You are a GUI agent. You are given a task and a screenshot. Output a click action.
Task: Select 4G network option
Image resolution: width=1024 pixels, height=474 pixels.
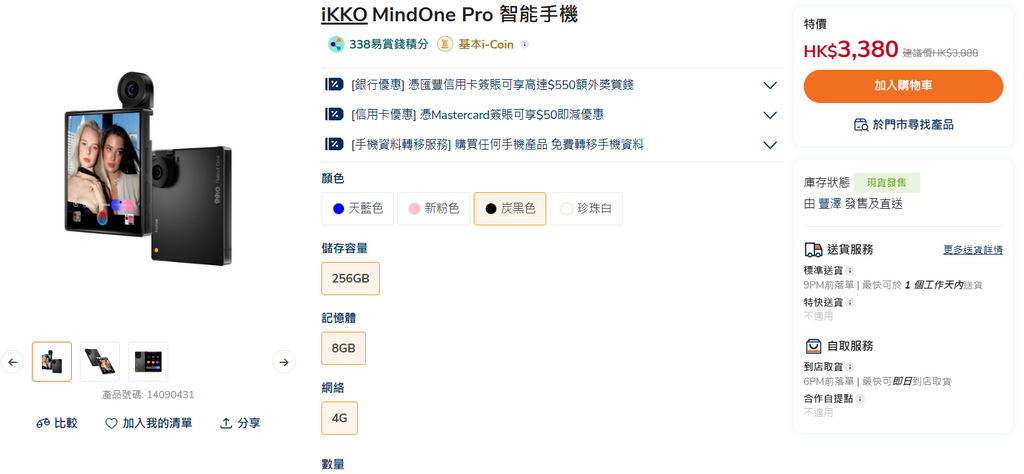click(340, 418)
